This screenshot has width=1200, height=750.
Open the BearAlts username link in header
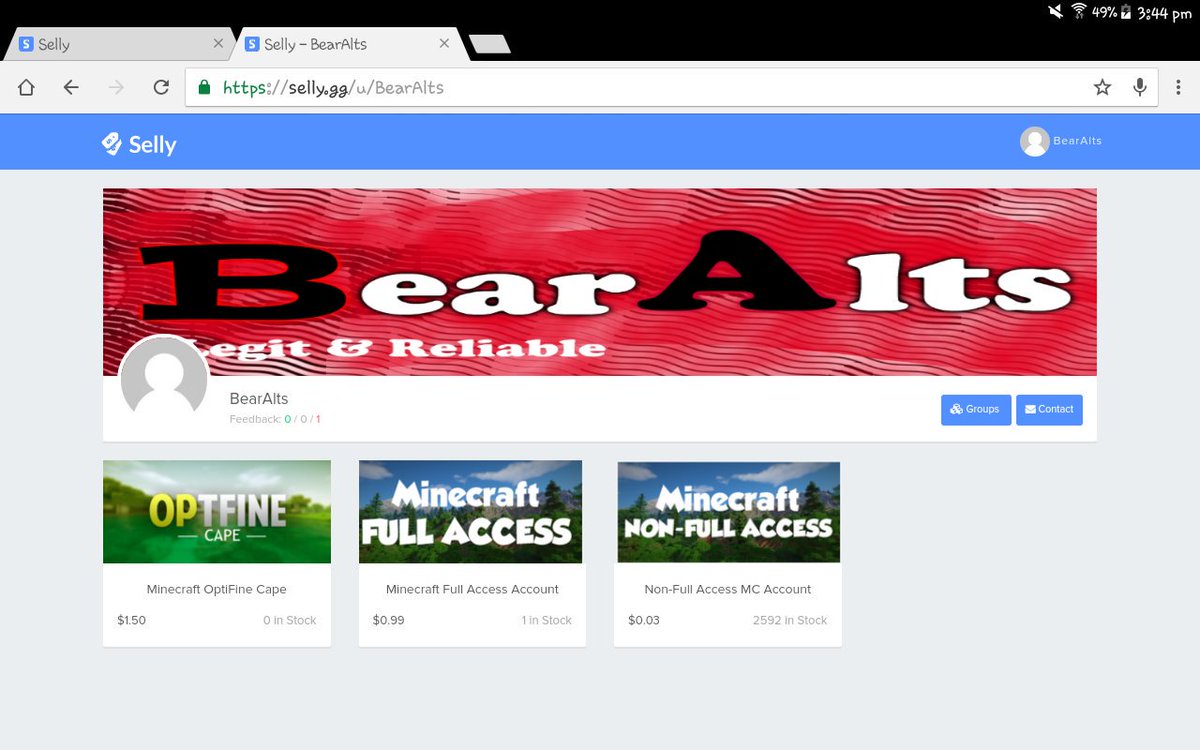pyautogui.click(x=1077, y=141)
